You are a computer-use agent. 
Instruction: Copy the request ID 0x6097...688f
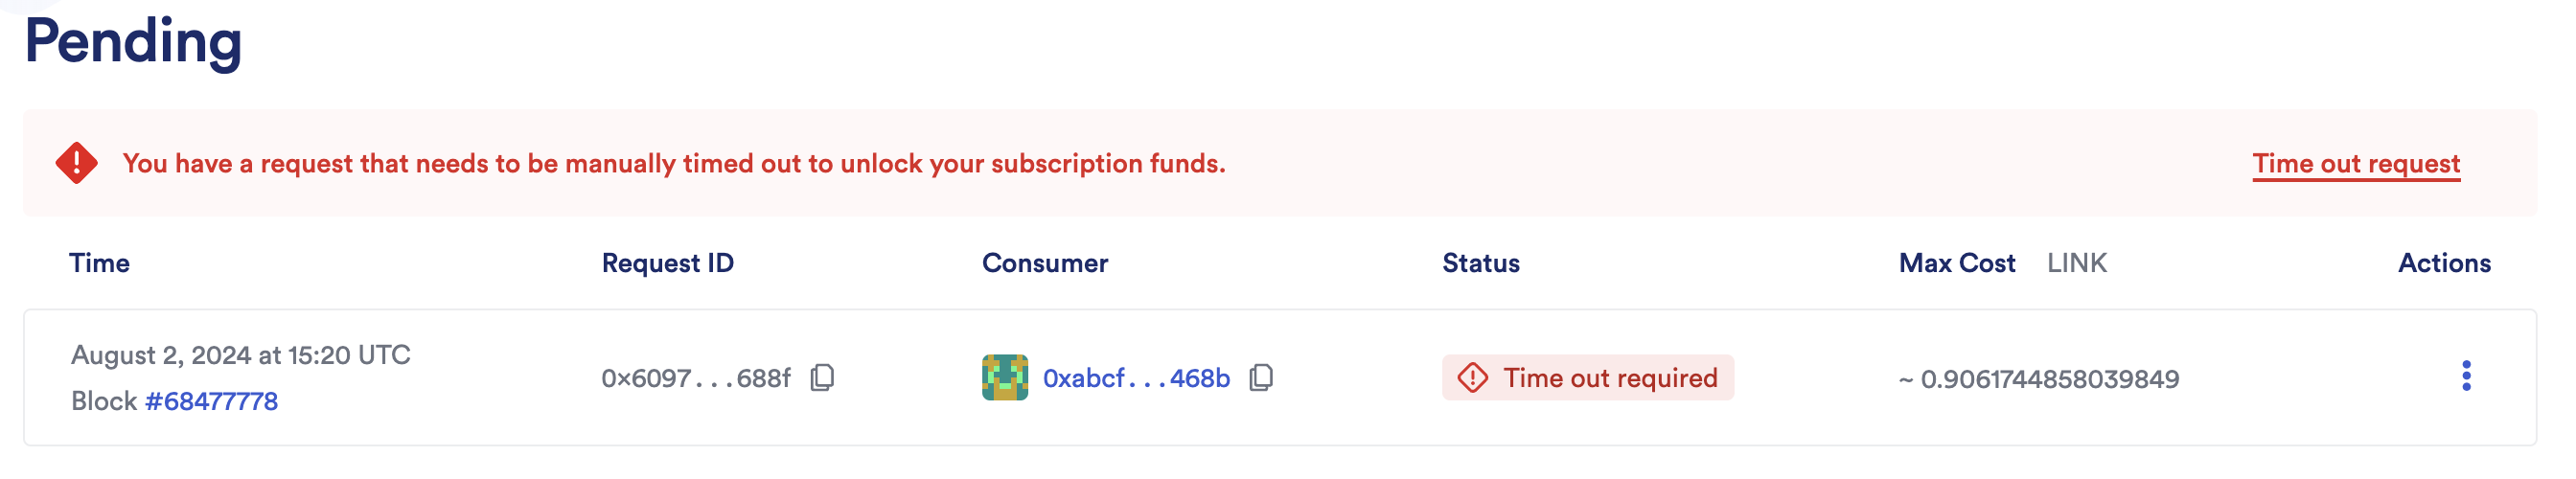click(822, 378)
